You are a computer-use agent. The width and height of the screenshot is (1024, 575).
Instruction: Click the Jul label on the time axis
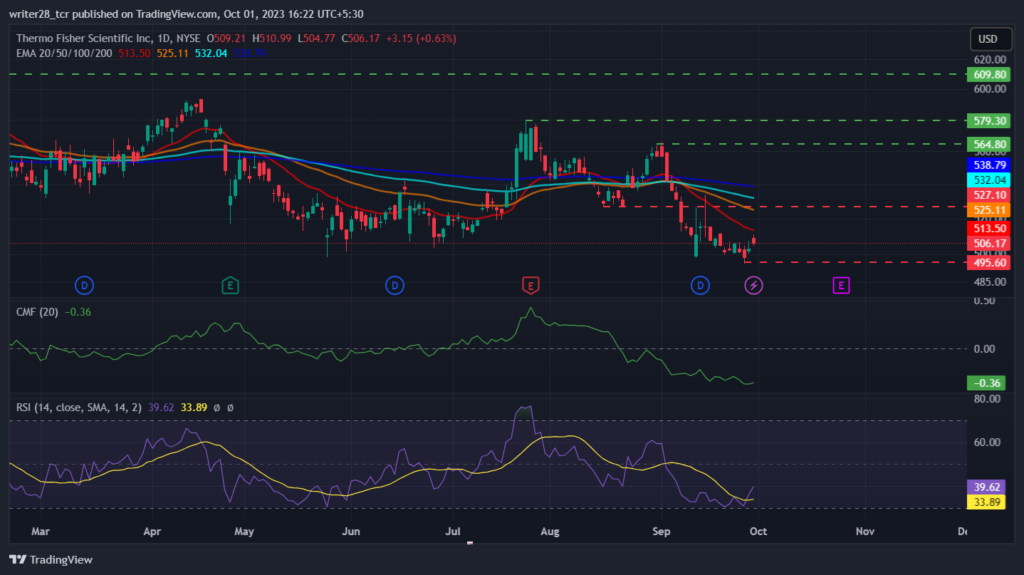pyautogui.click(x=453, y=532)
